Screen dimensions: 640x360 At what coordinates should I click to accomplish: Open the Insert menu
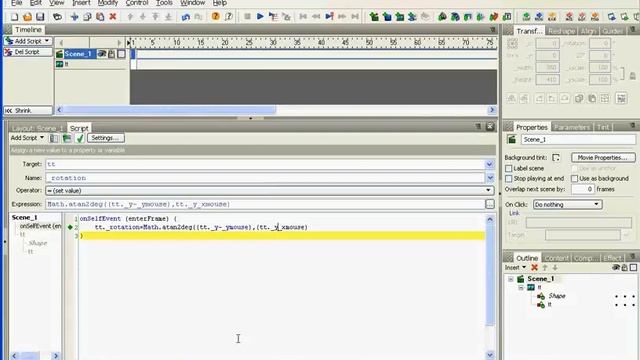coord(81,3)
